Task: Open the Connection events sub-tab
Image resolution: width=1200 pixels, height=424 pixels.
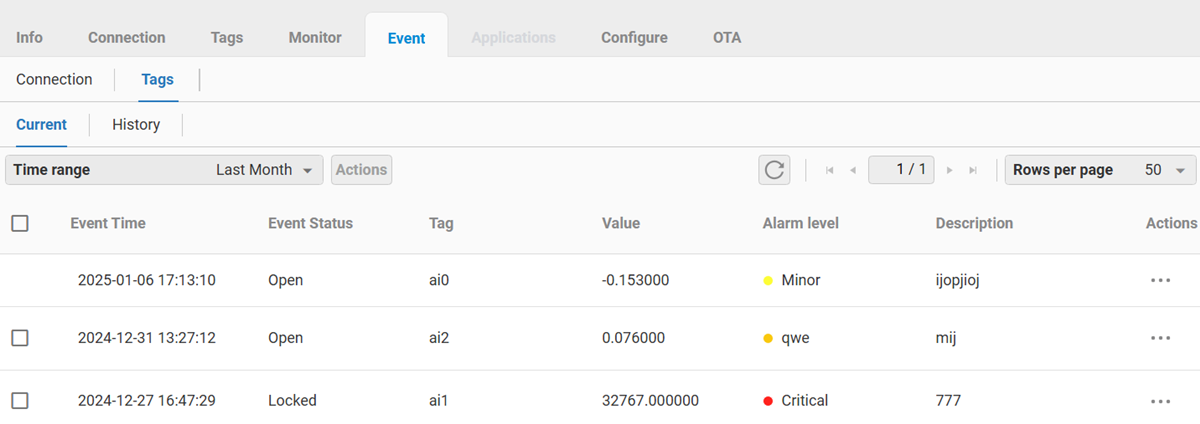Action: click(54, 80)
